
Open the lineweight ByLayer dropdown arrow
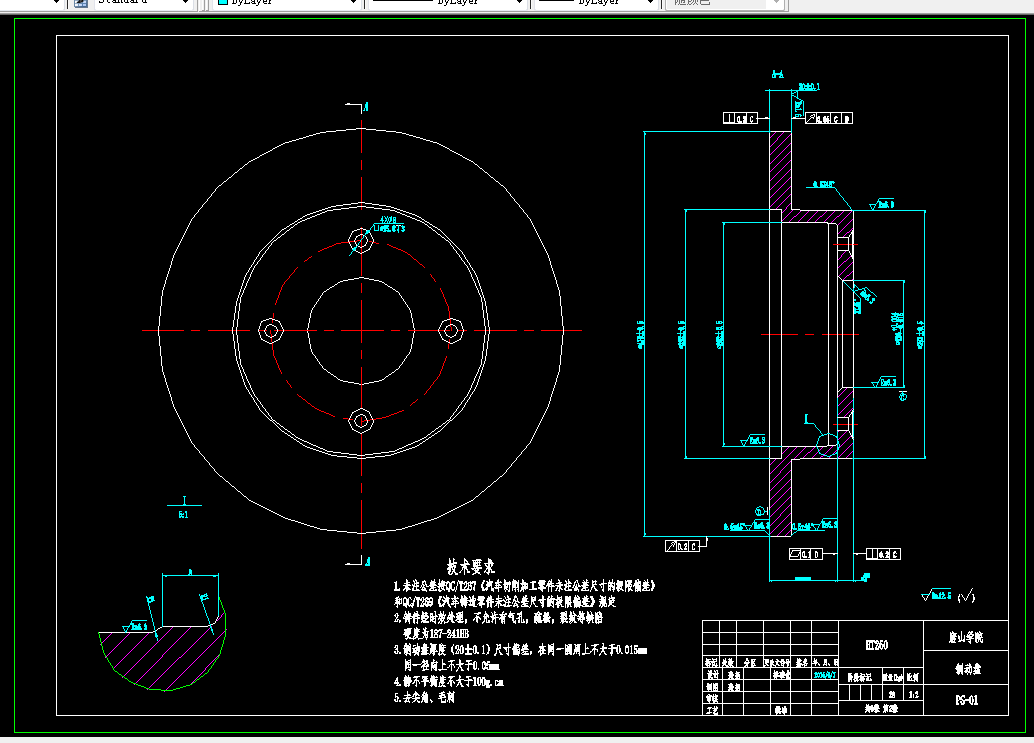point(650,3)
